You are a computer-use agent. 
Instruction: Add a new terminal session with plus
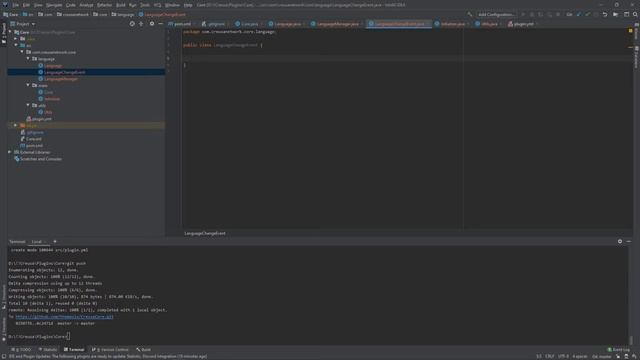coord(55,242)
